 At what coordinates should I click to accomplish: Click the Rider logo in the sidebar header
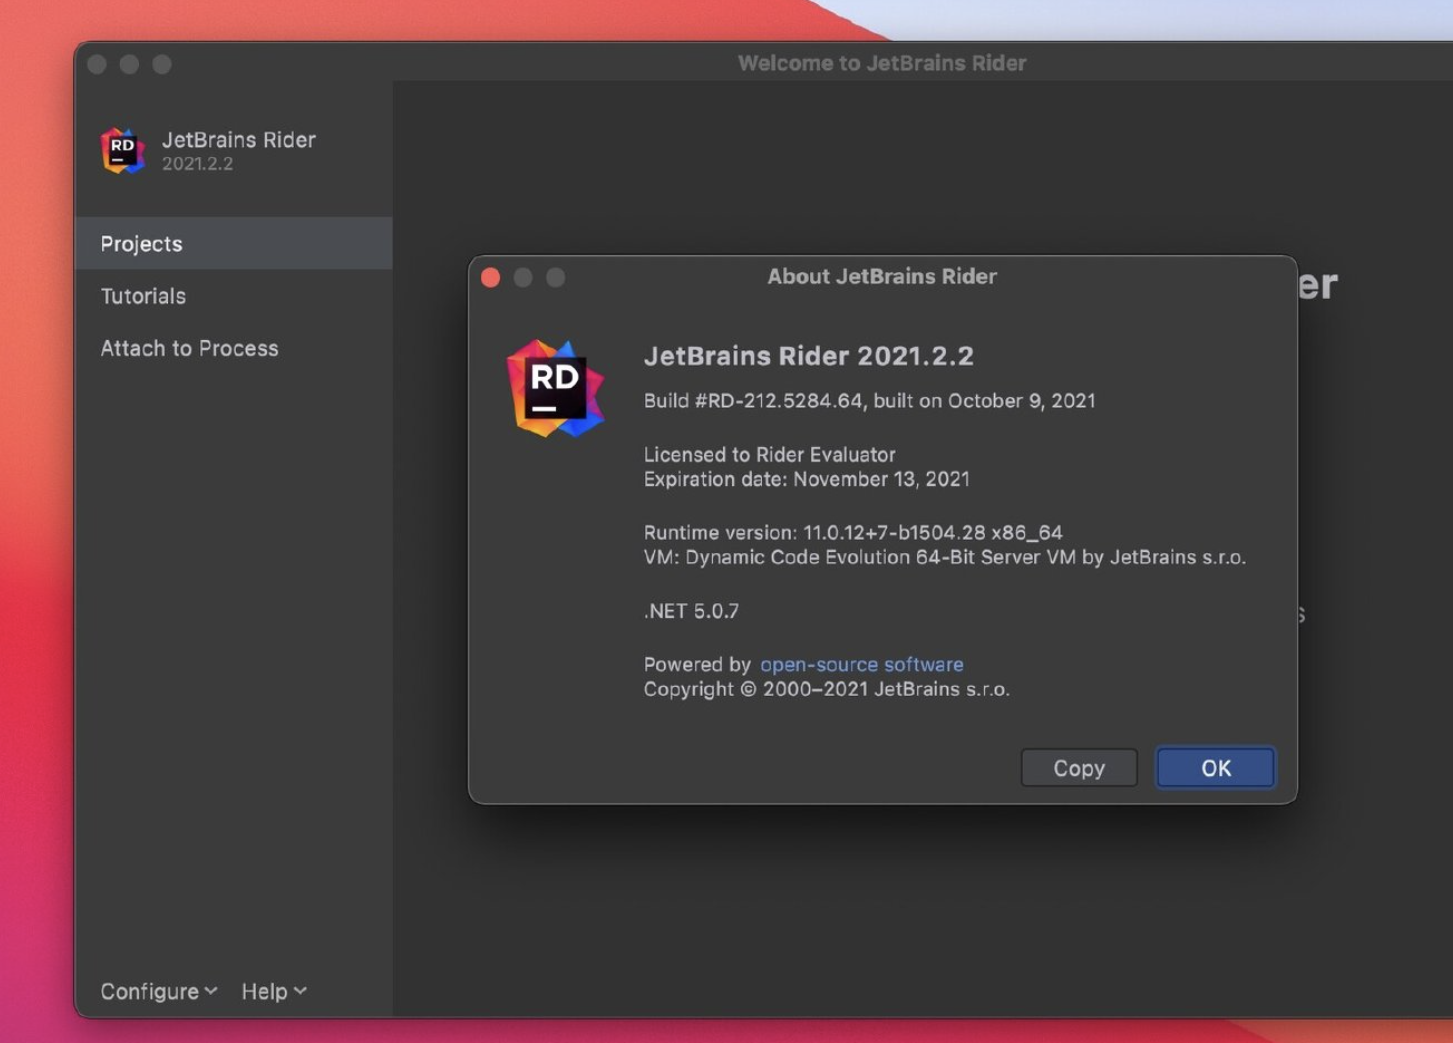click(123, 151)
